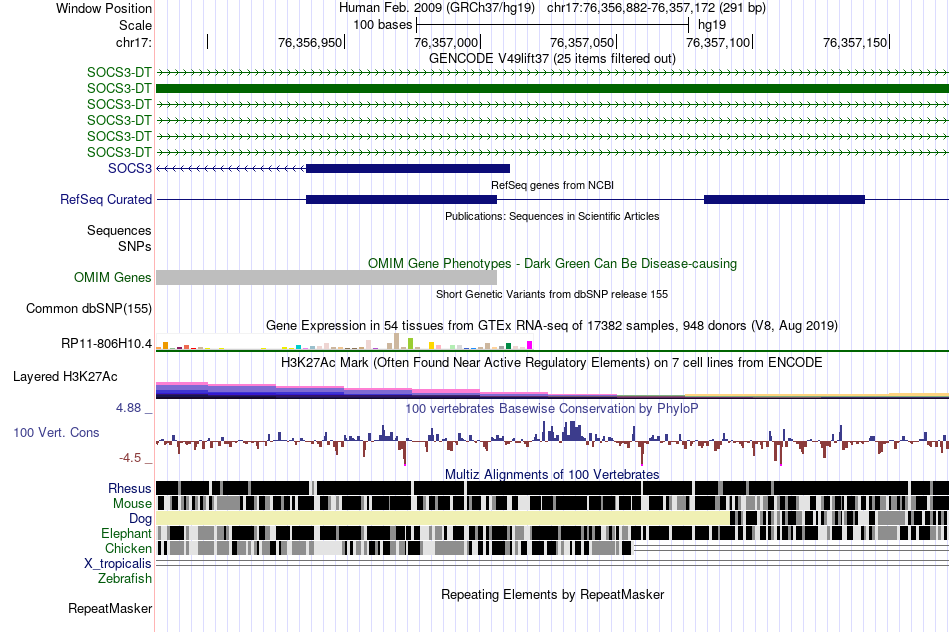Click the OMIM Genes label
This screenshot has width=950, height=632.
coord(112,278)
